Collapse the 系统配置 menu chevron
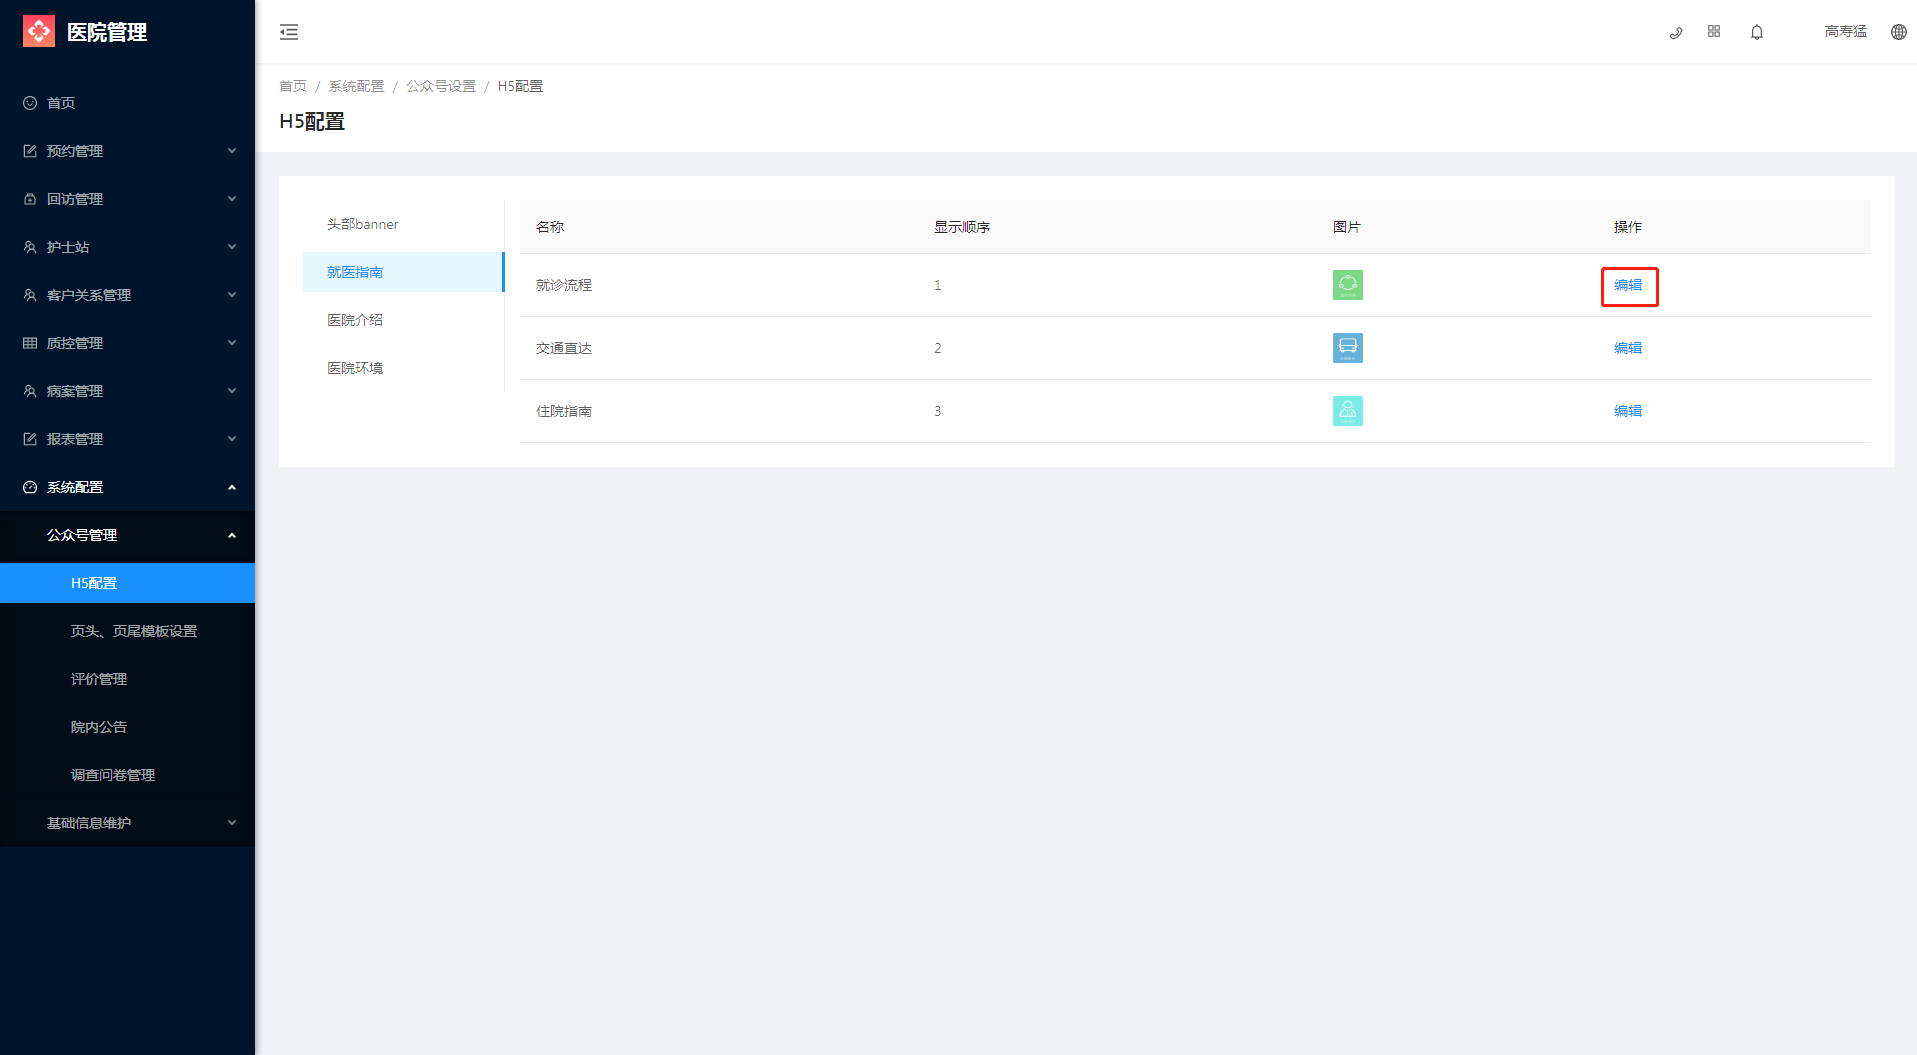The height and width of the screenshot is (1055, 1917). pyautogui.click(x=232, y=487)
